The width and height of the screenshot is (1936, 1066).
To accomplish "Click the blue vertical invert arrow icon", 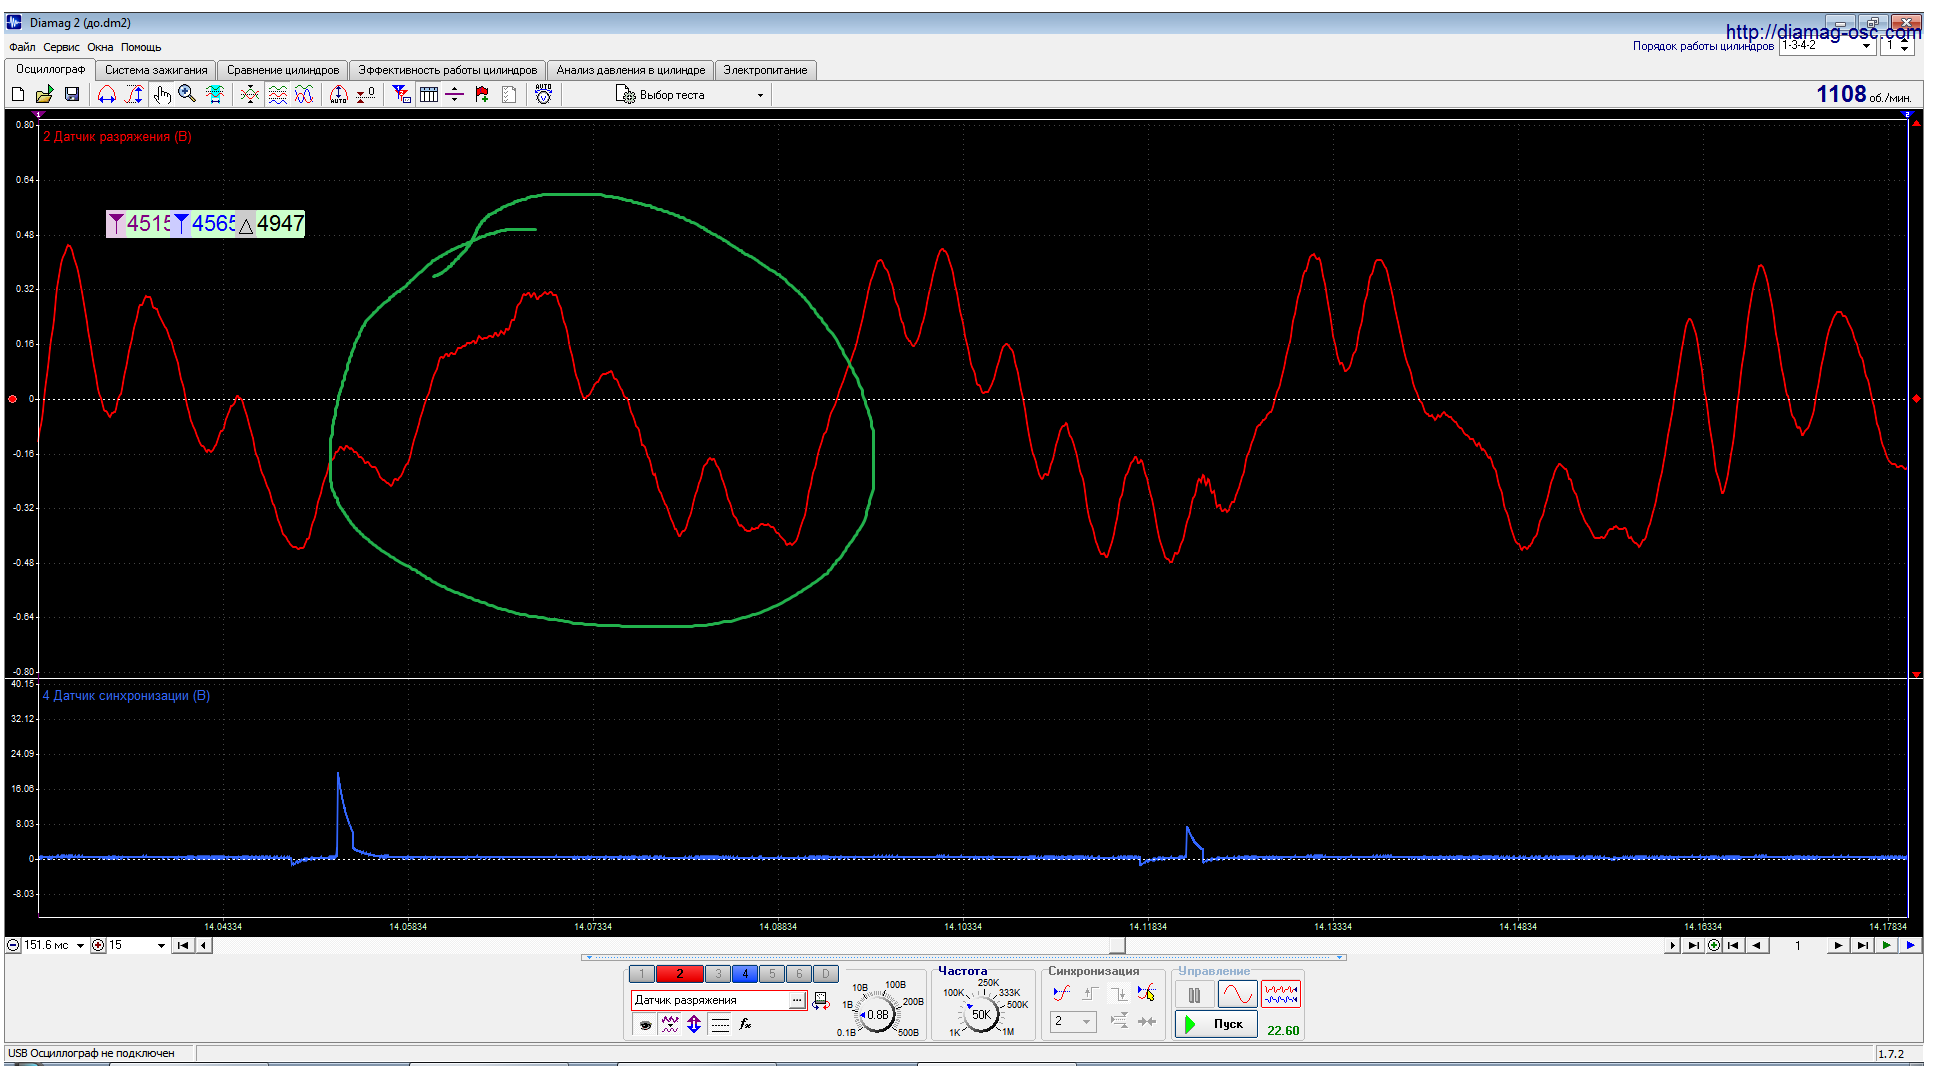I will (x=694, y=1025).
